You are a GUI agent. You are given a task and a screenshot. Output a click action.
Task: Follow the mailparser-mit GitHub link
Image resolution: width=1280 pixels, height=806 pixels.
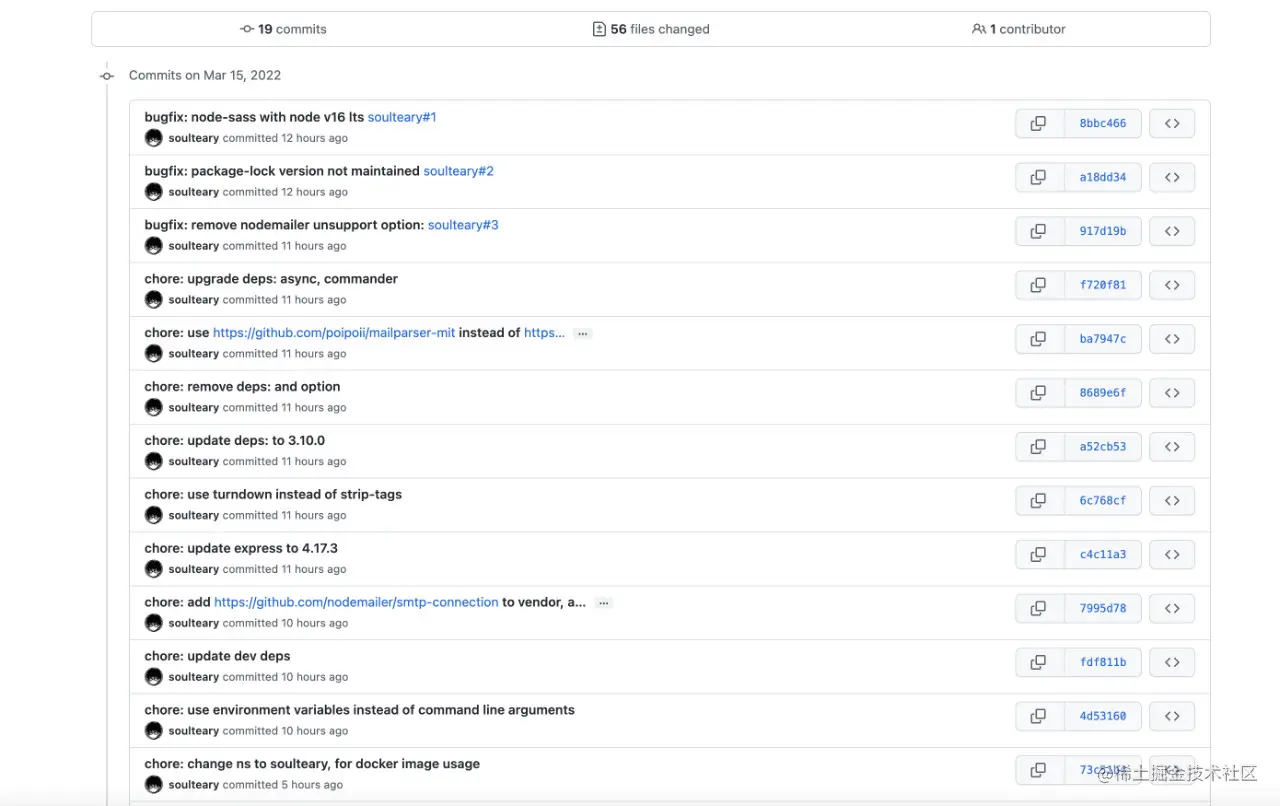pyautogui.click(x=333, y=332)
